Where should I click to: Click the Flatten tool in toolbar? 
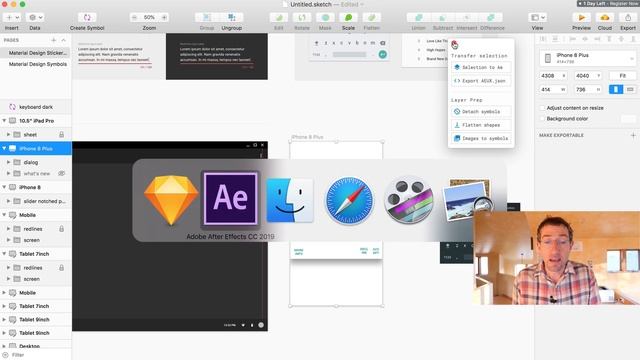371,18
